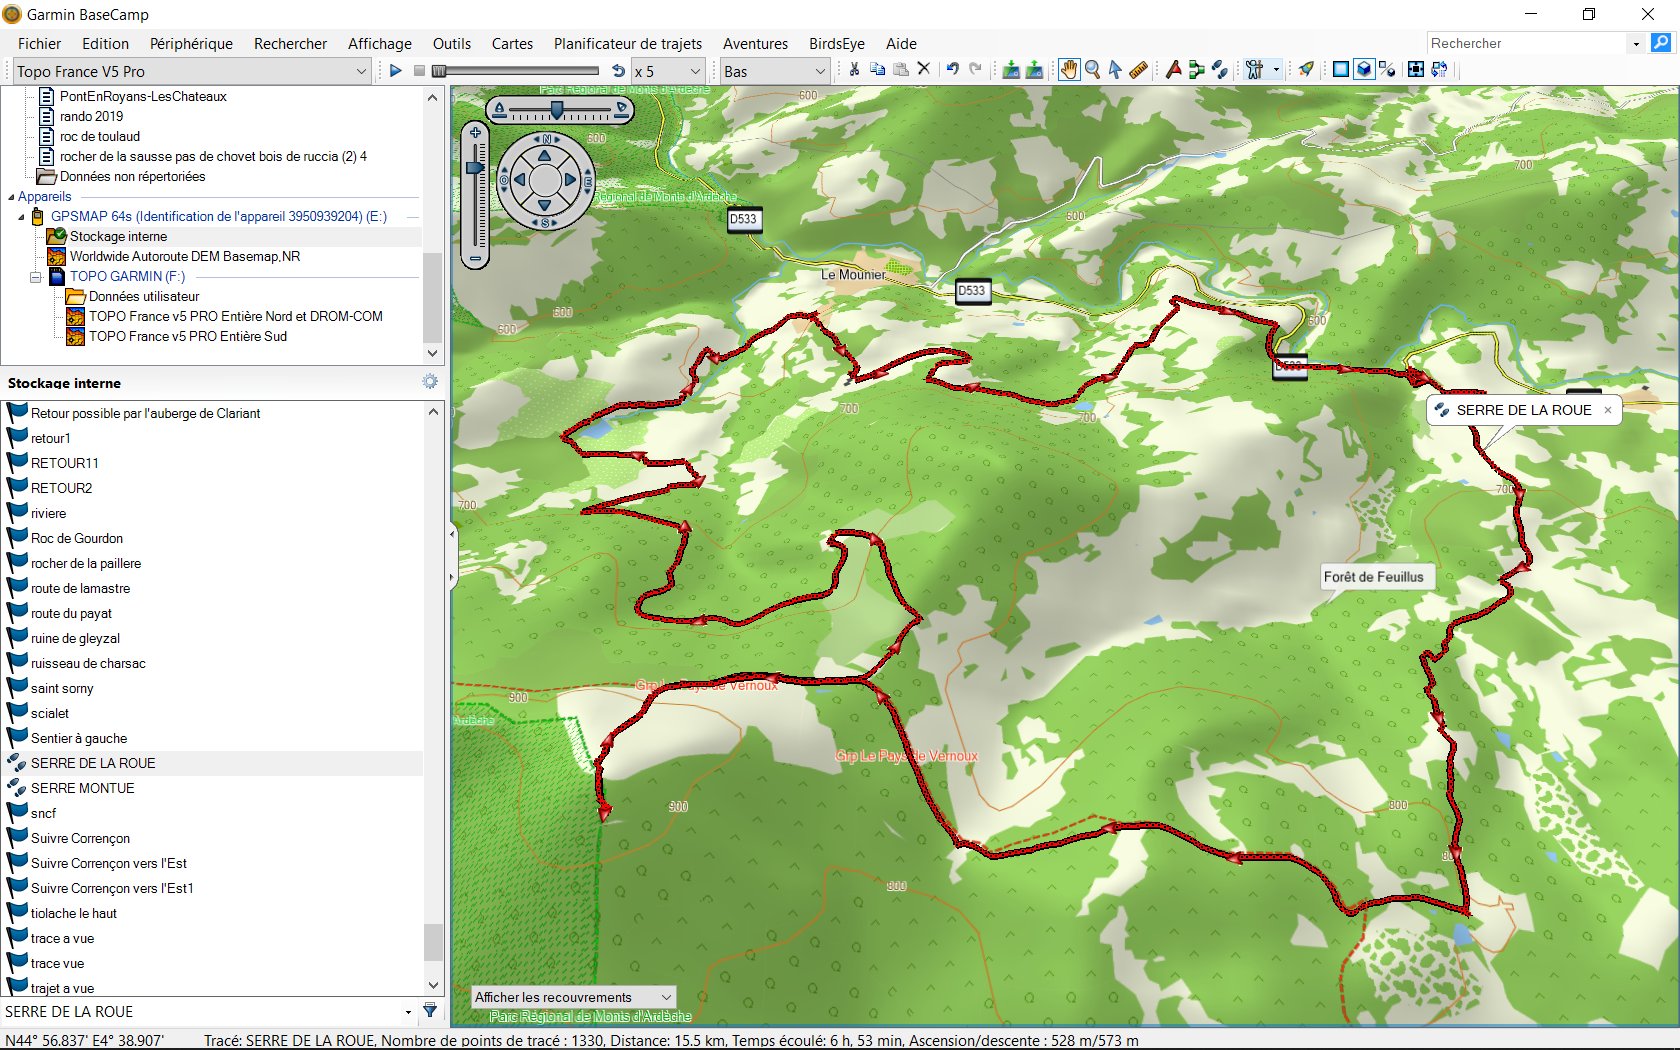Open the BirdsEye menu

click(836, 43)
